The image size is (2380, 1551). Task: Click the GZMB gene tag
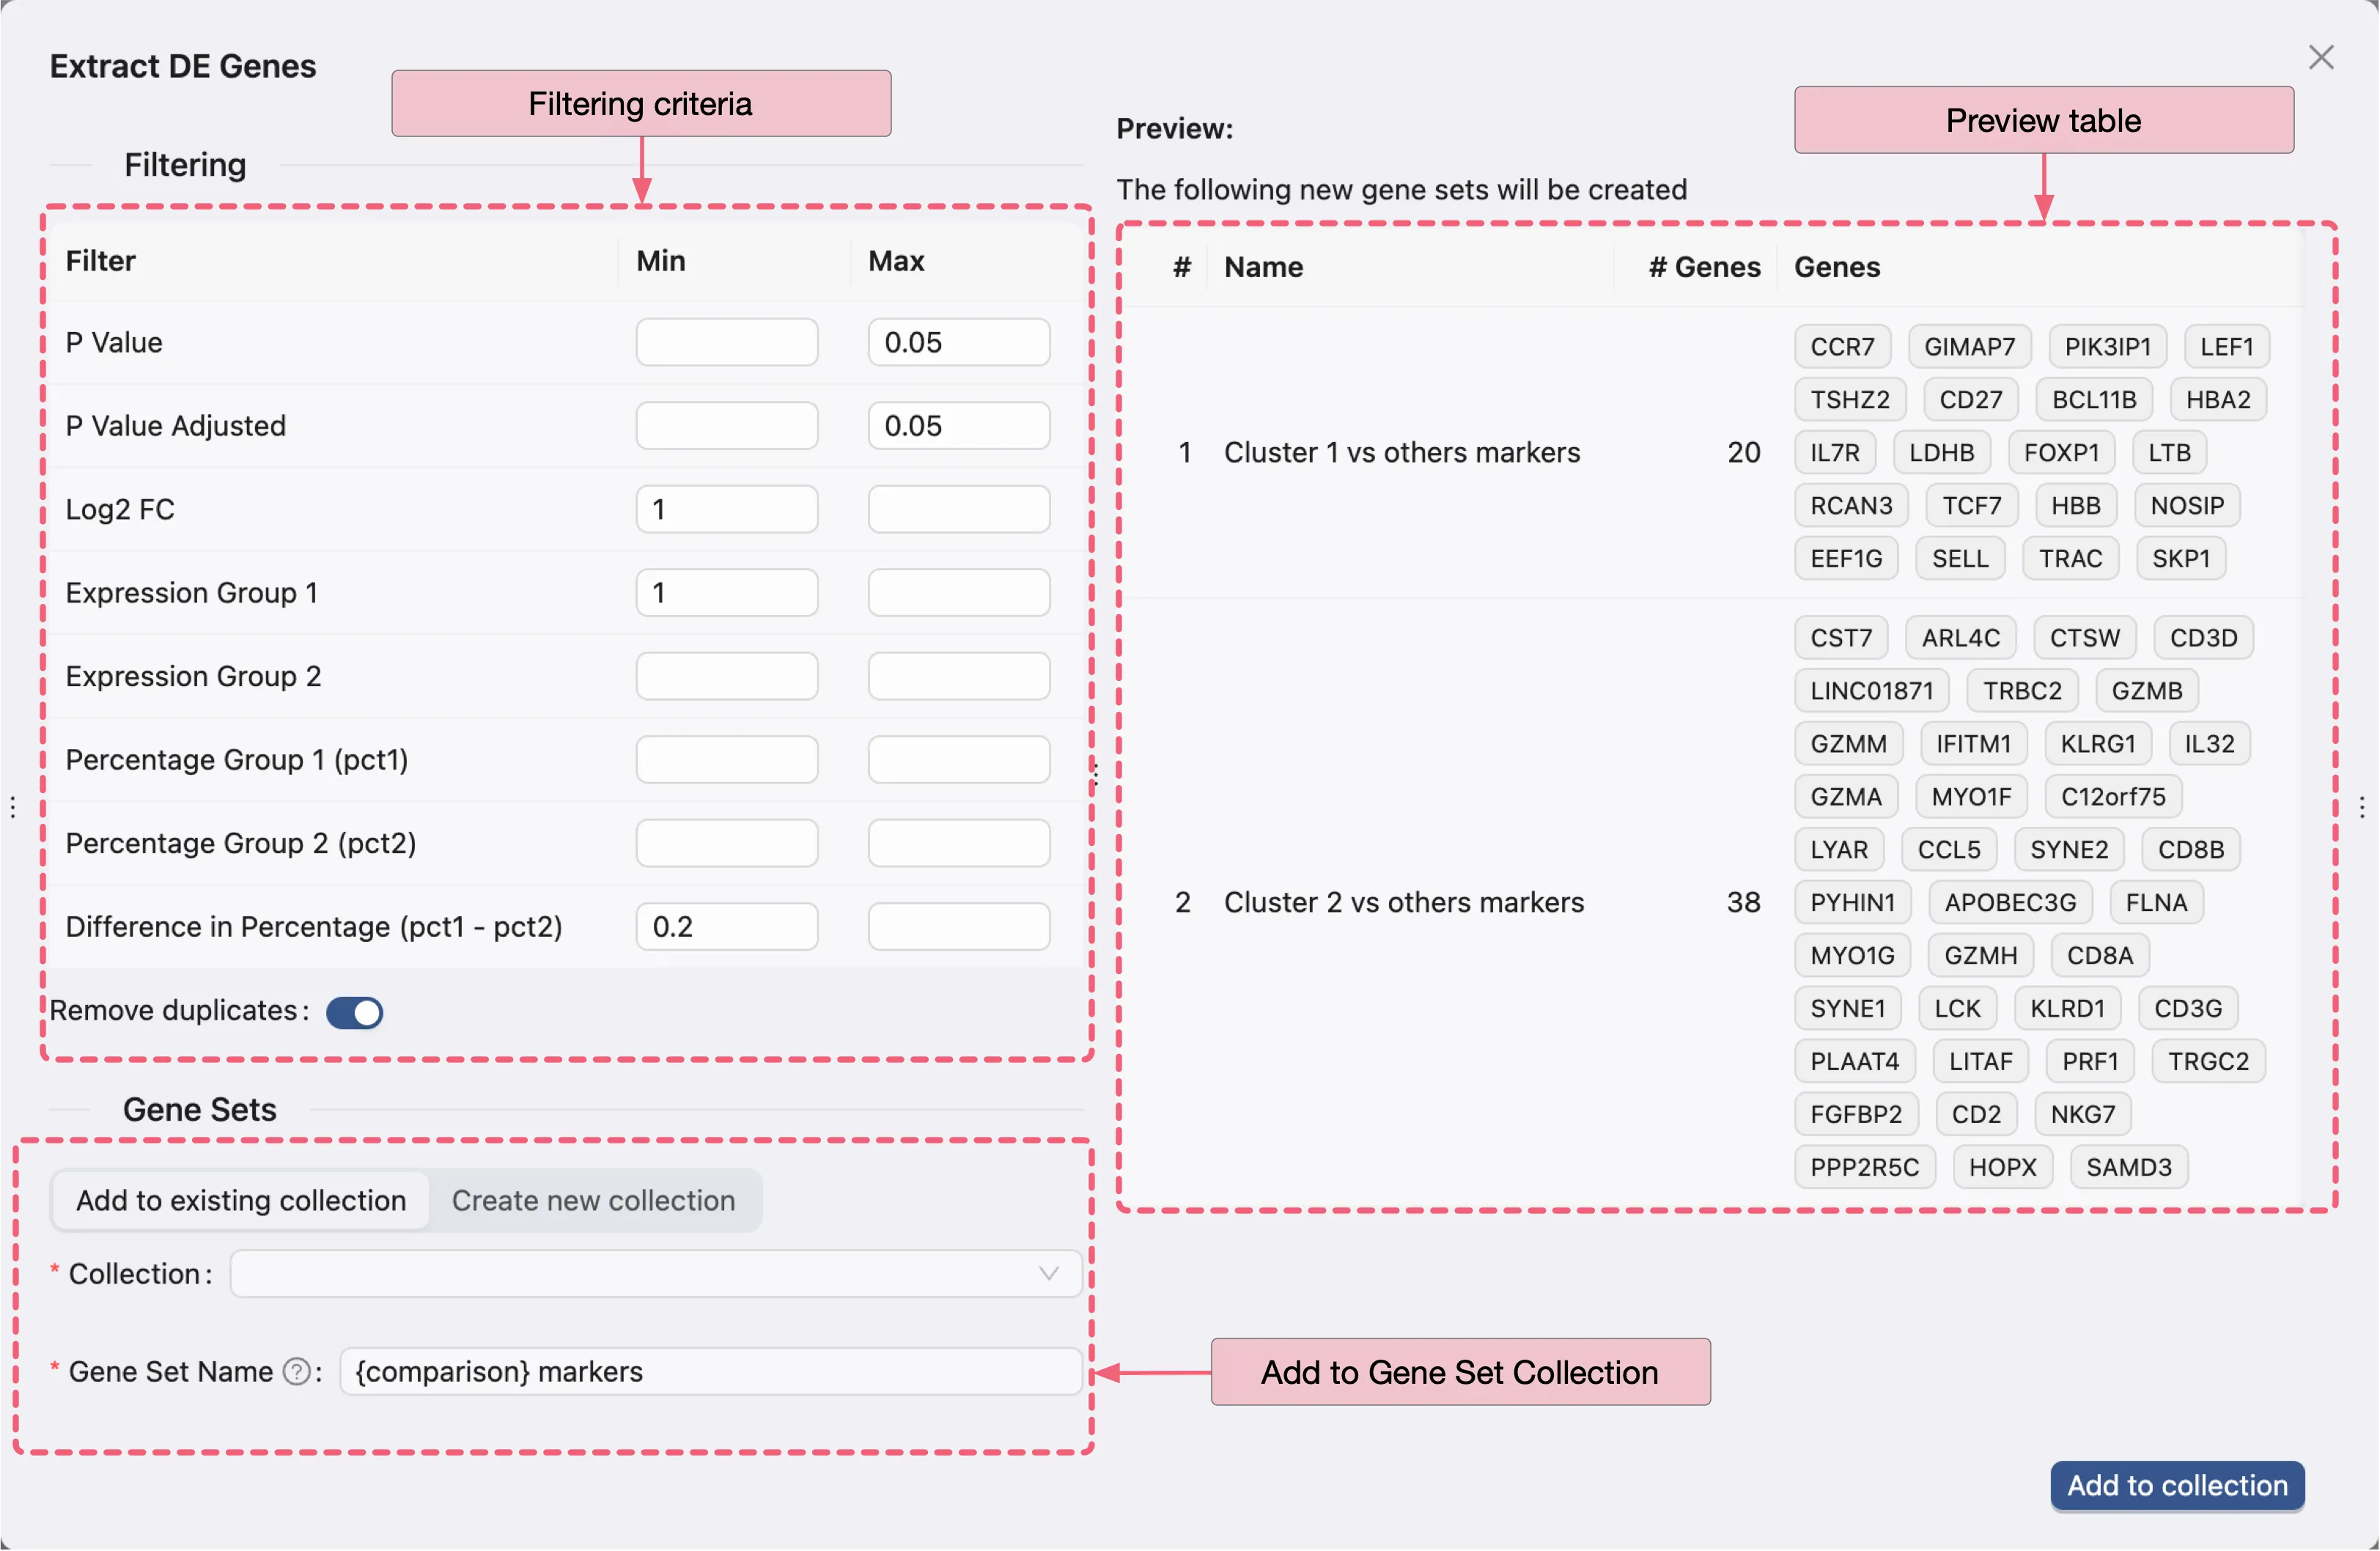2146,691
